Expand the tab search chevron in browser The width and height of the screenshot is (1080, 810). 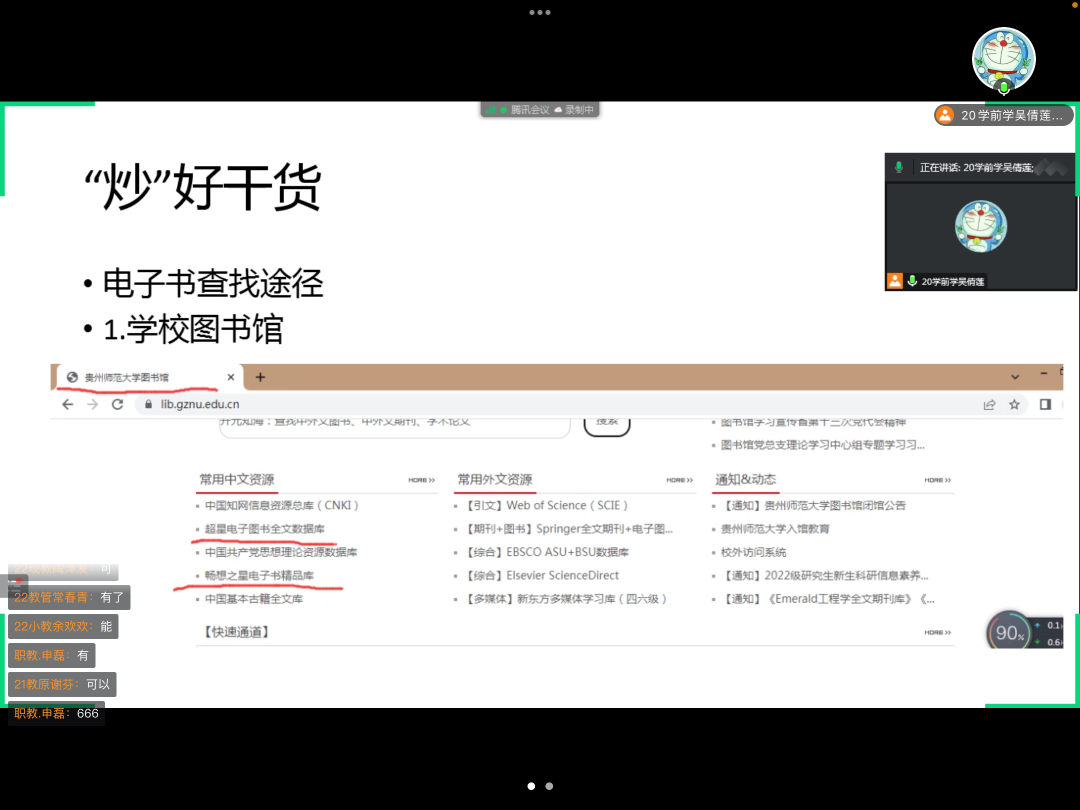1015,377
